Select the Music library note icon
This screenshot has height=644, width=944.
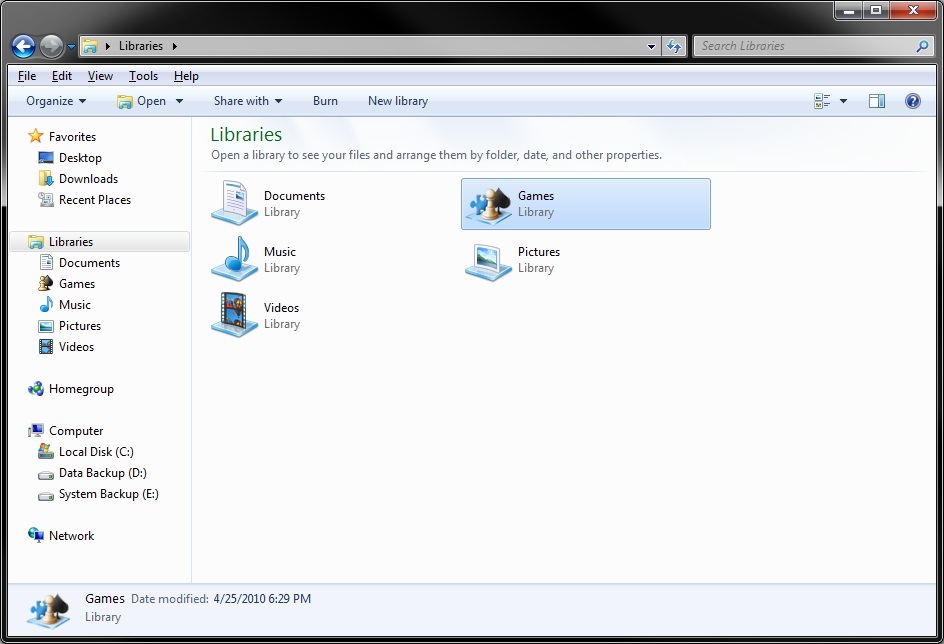pos(234,259)
